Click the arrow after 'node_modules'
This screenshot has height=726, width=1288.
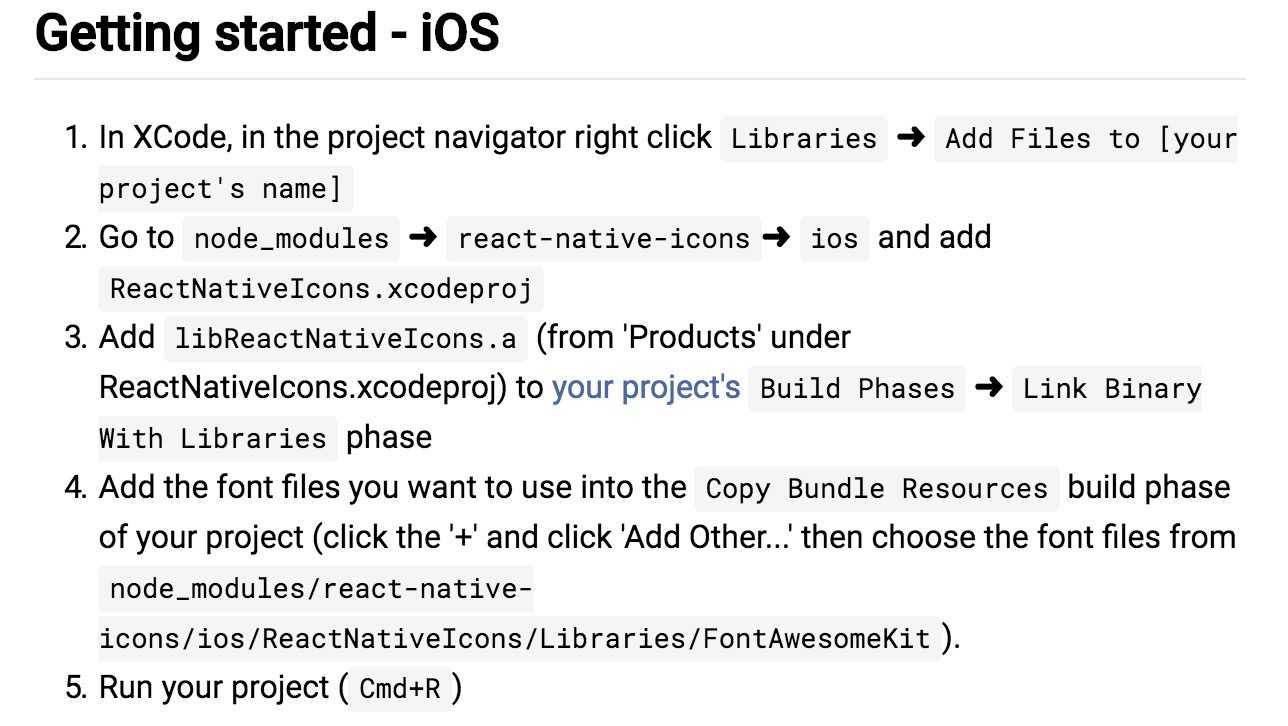click(423, 238)
